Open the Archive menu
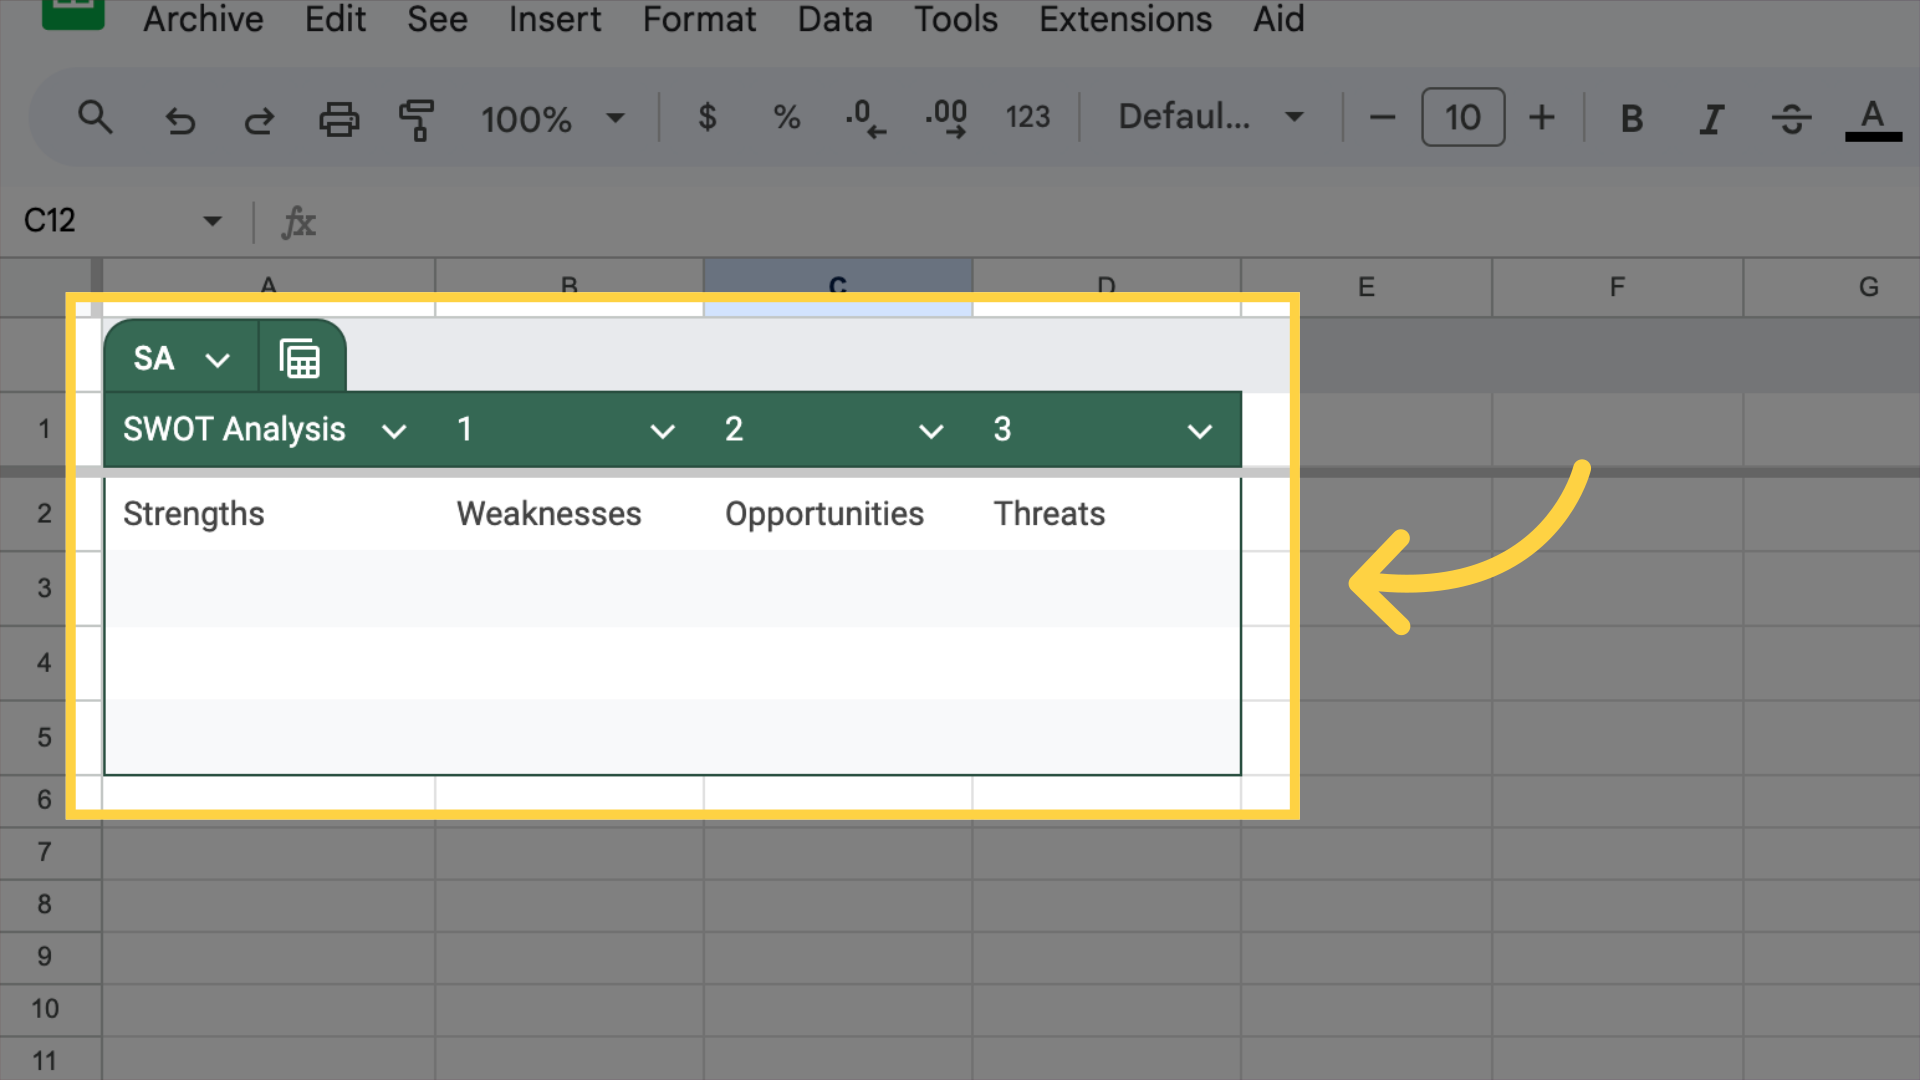Viewport: 1920px width, 1080px height. [x=203, y=19]
